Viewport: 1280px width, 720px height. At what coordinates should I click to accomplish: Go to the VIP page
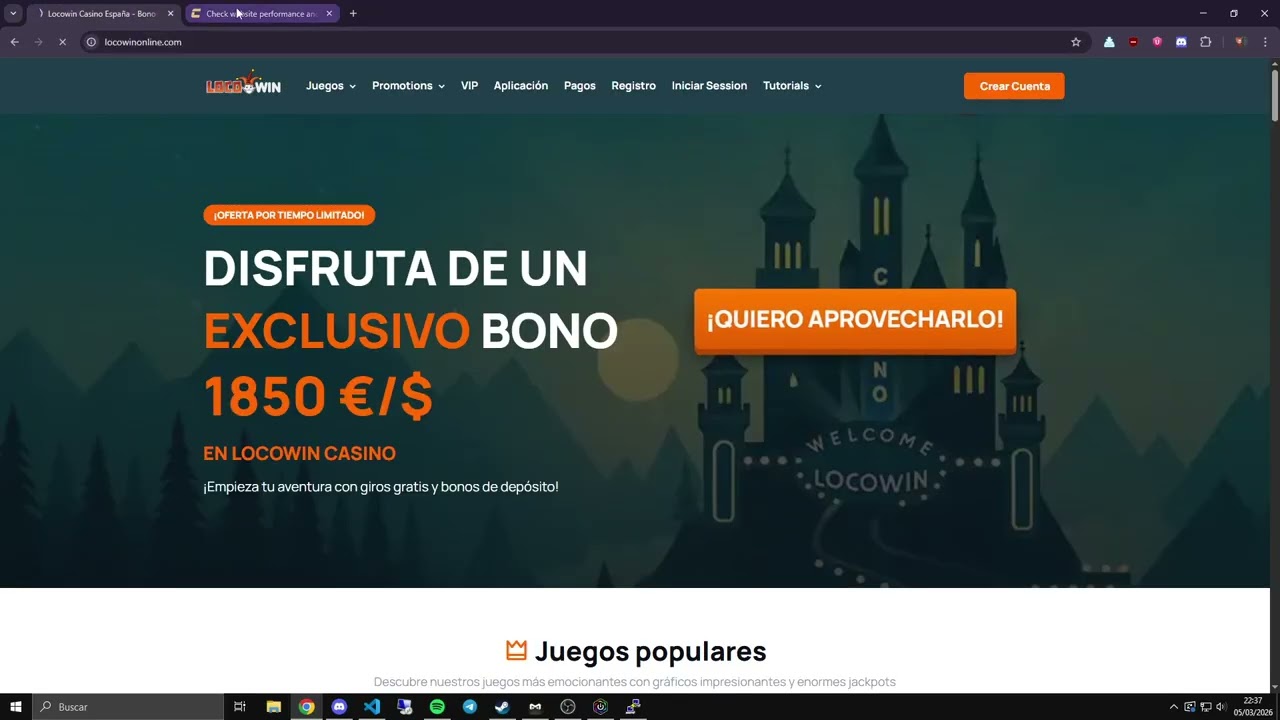(469, 86)
